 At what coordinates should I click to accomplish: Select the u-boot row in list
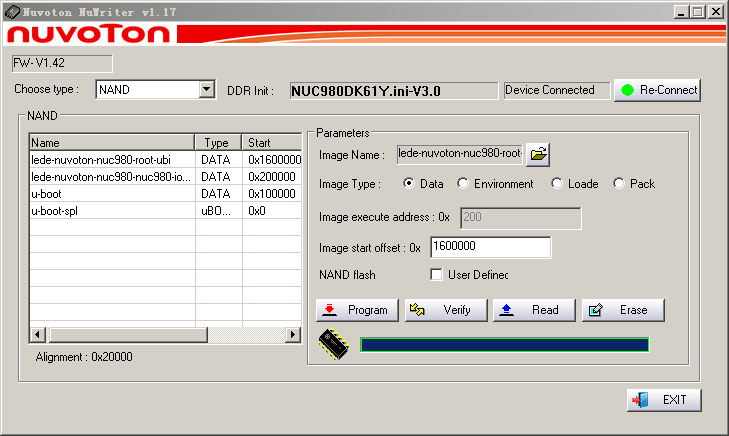pyautogui.click(x=166, y=194)
